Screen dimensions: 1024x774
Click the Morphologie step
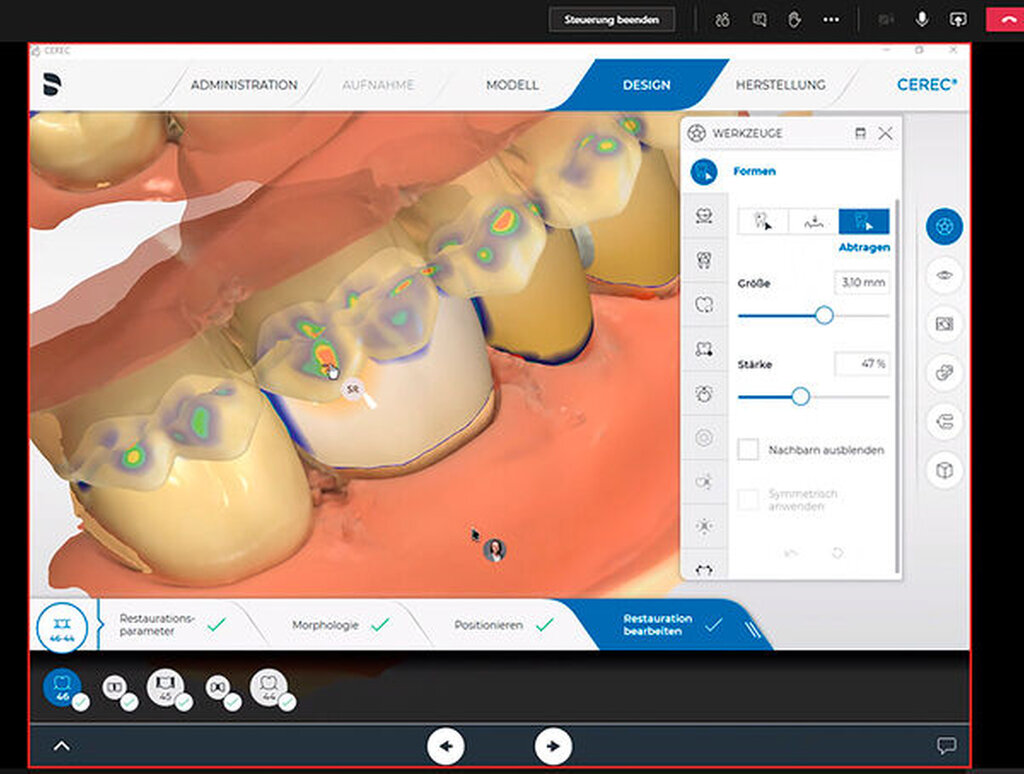pos(325,625)
